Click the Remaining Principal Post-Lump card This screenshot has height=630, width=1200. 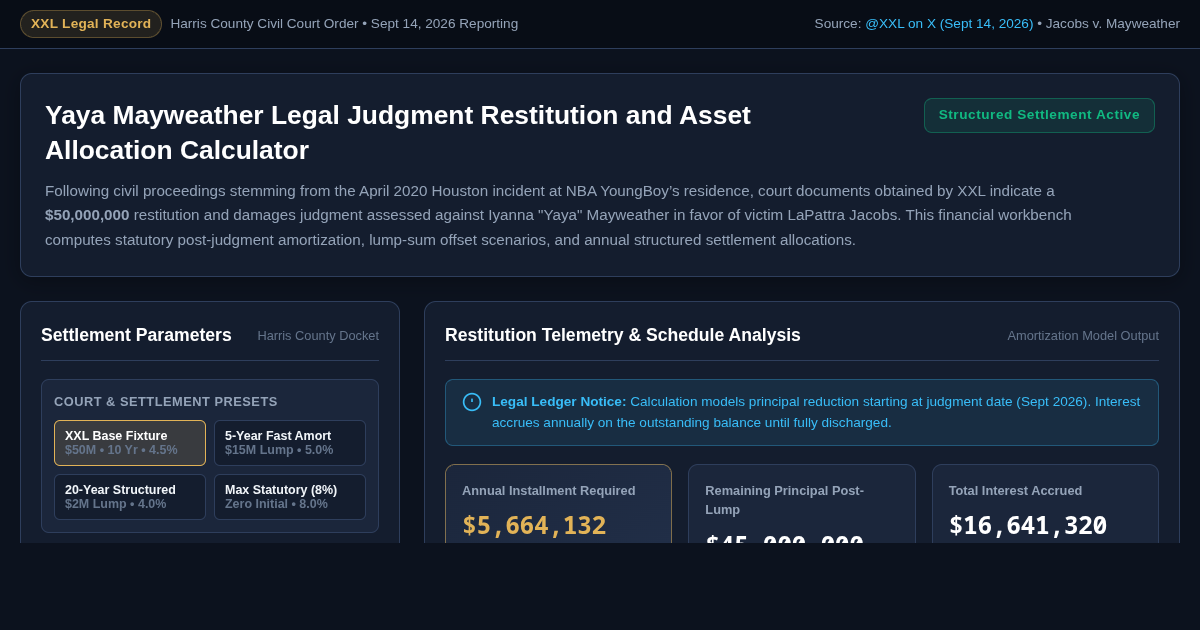(x=802, y=504)
